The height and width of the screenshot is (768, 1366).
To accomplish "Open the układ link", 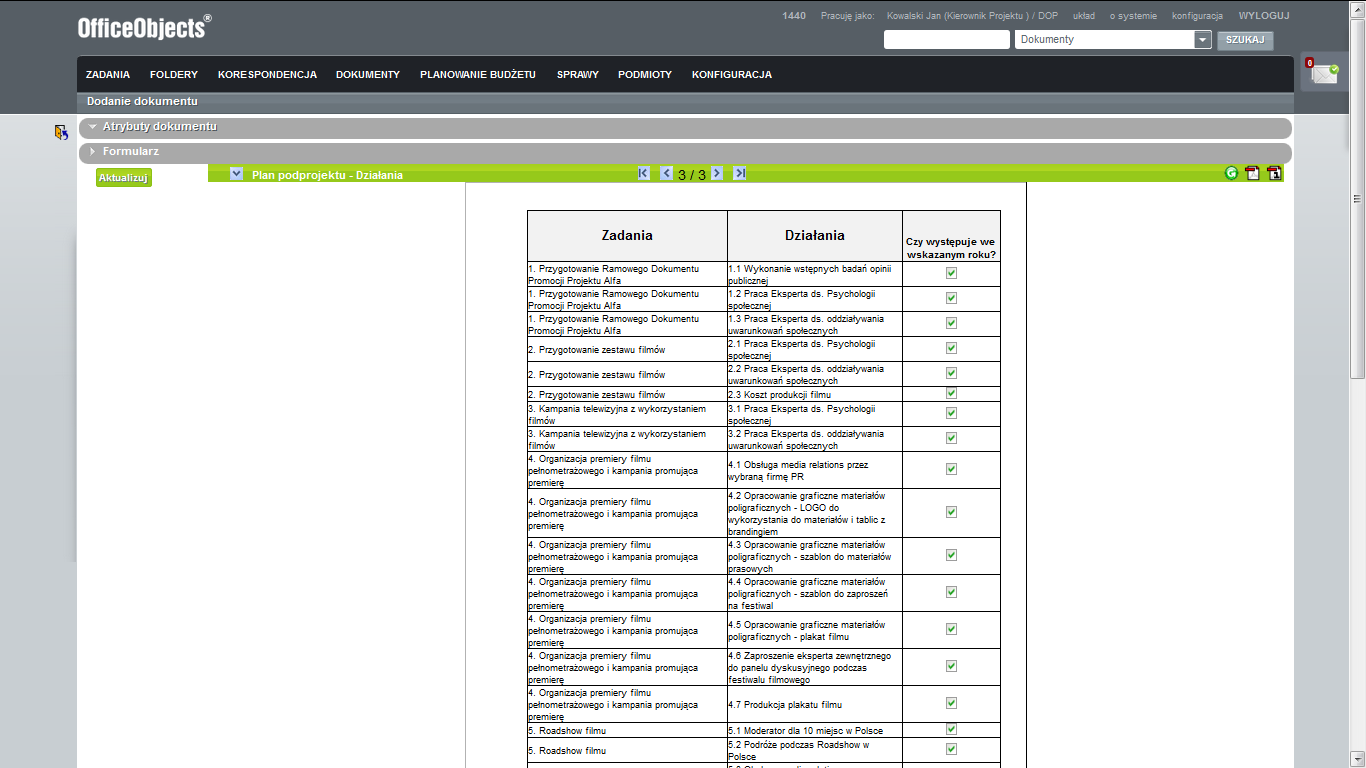I will [1084, 16].
